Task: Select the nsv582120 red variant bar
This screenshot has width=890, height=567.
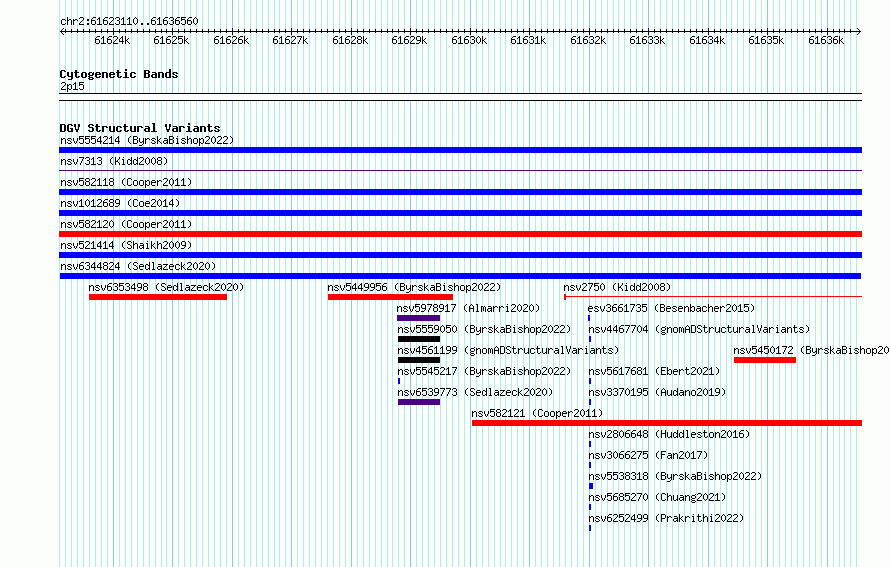Action: click(x=460, y=234)
